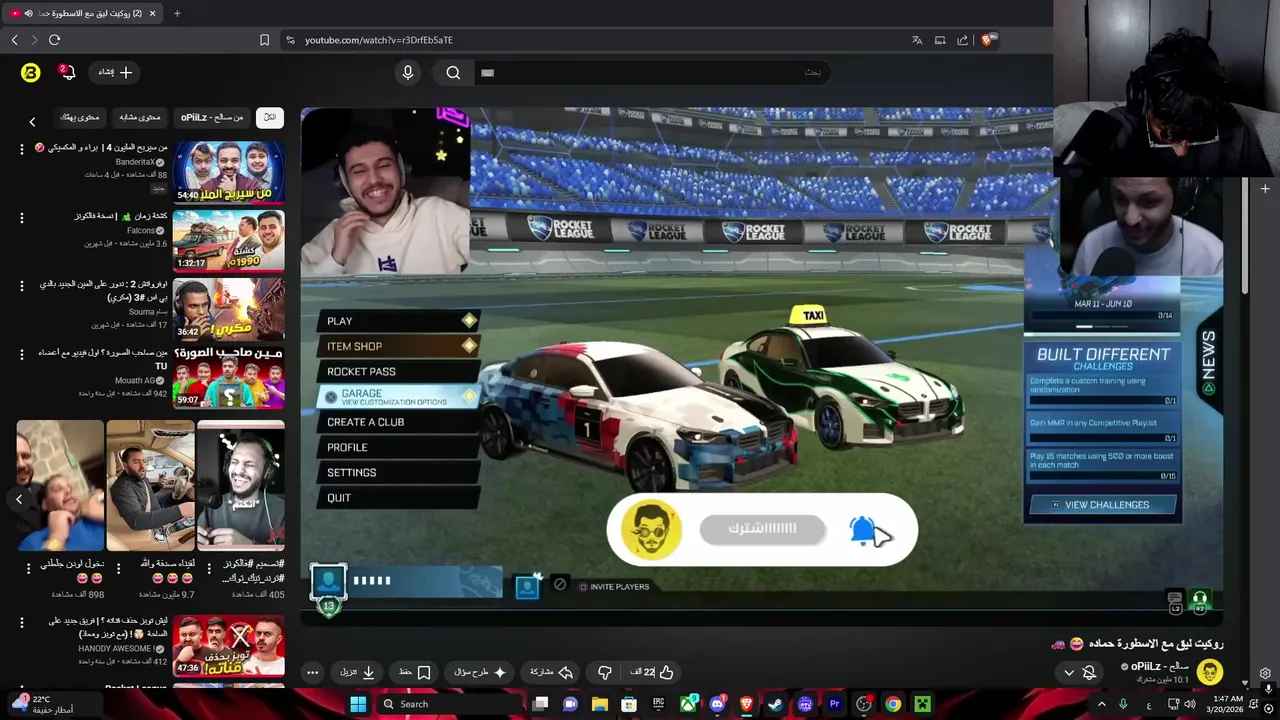Mute the tab via its speaker icon
The image size is (1280, 720).
28,13
